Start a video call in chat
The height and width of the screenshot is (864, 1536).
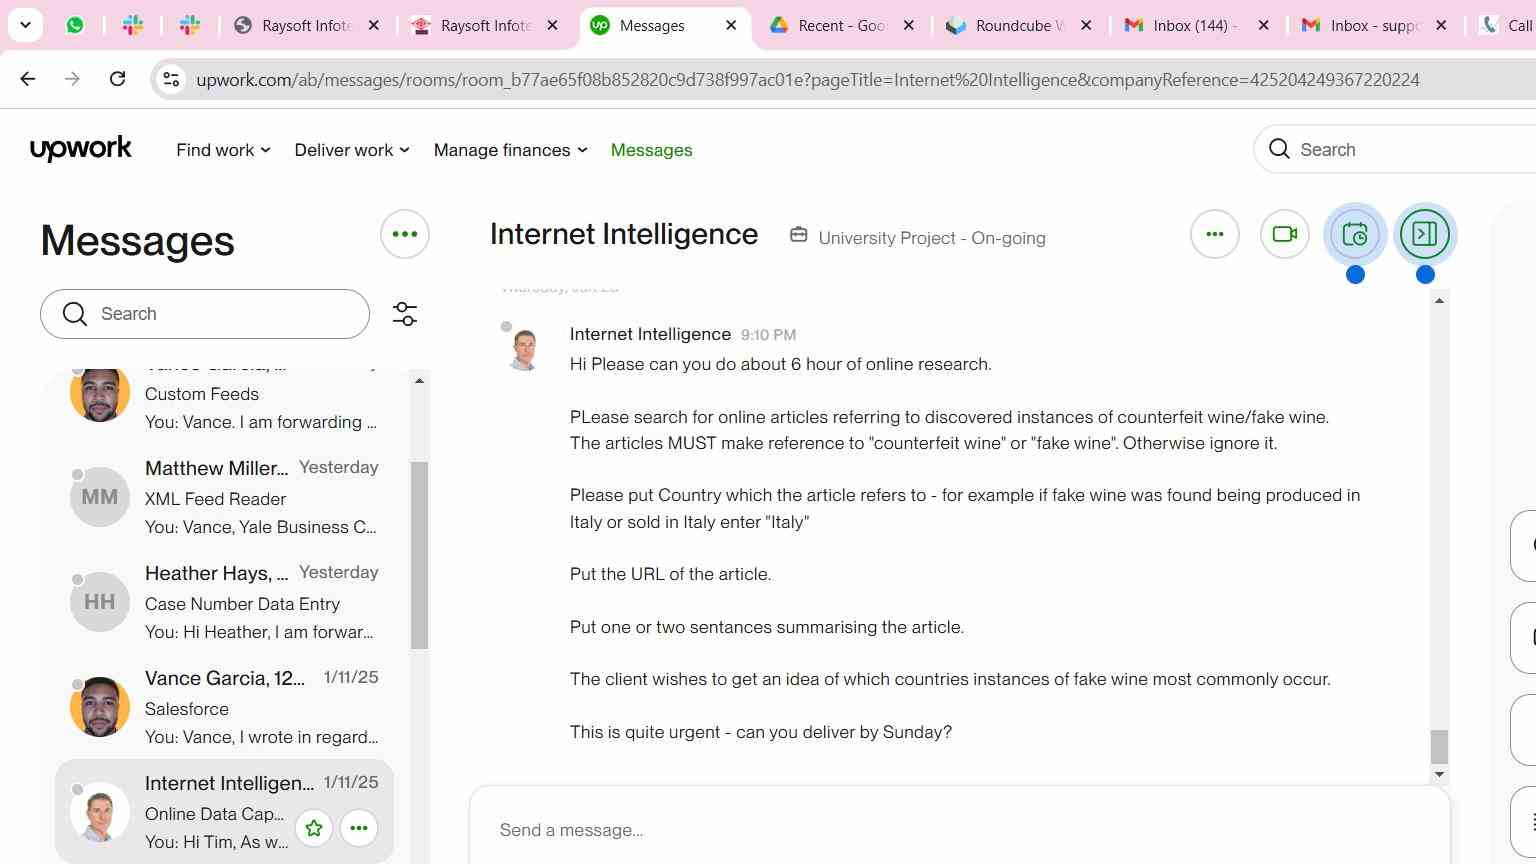click(1285, 234)
